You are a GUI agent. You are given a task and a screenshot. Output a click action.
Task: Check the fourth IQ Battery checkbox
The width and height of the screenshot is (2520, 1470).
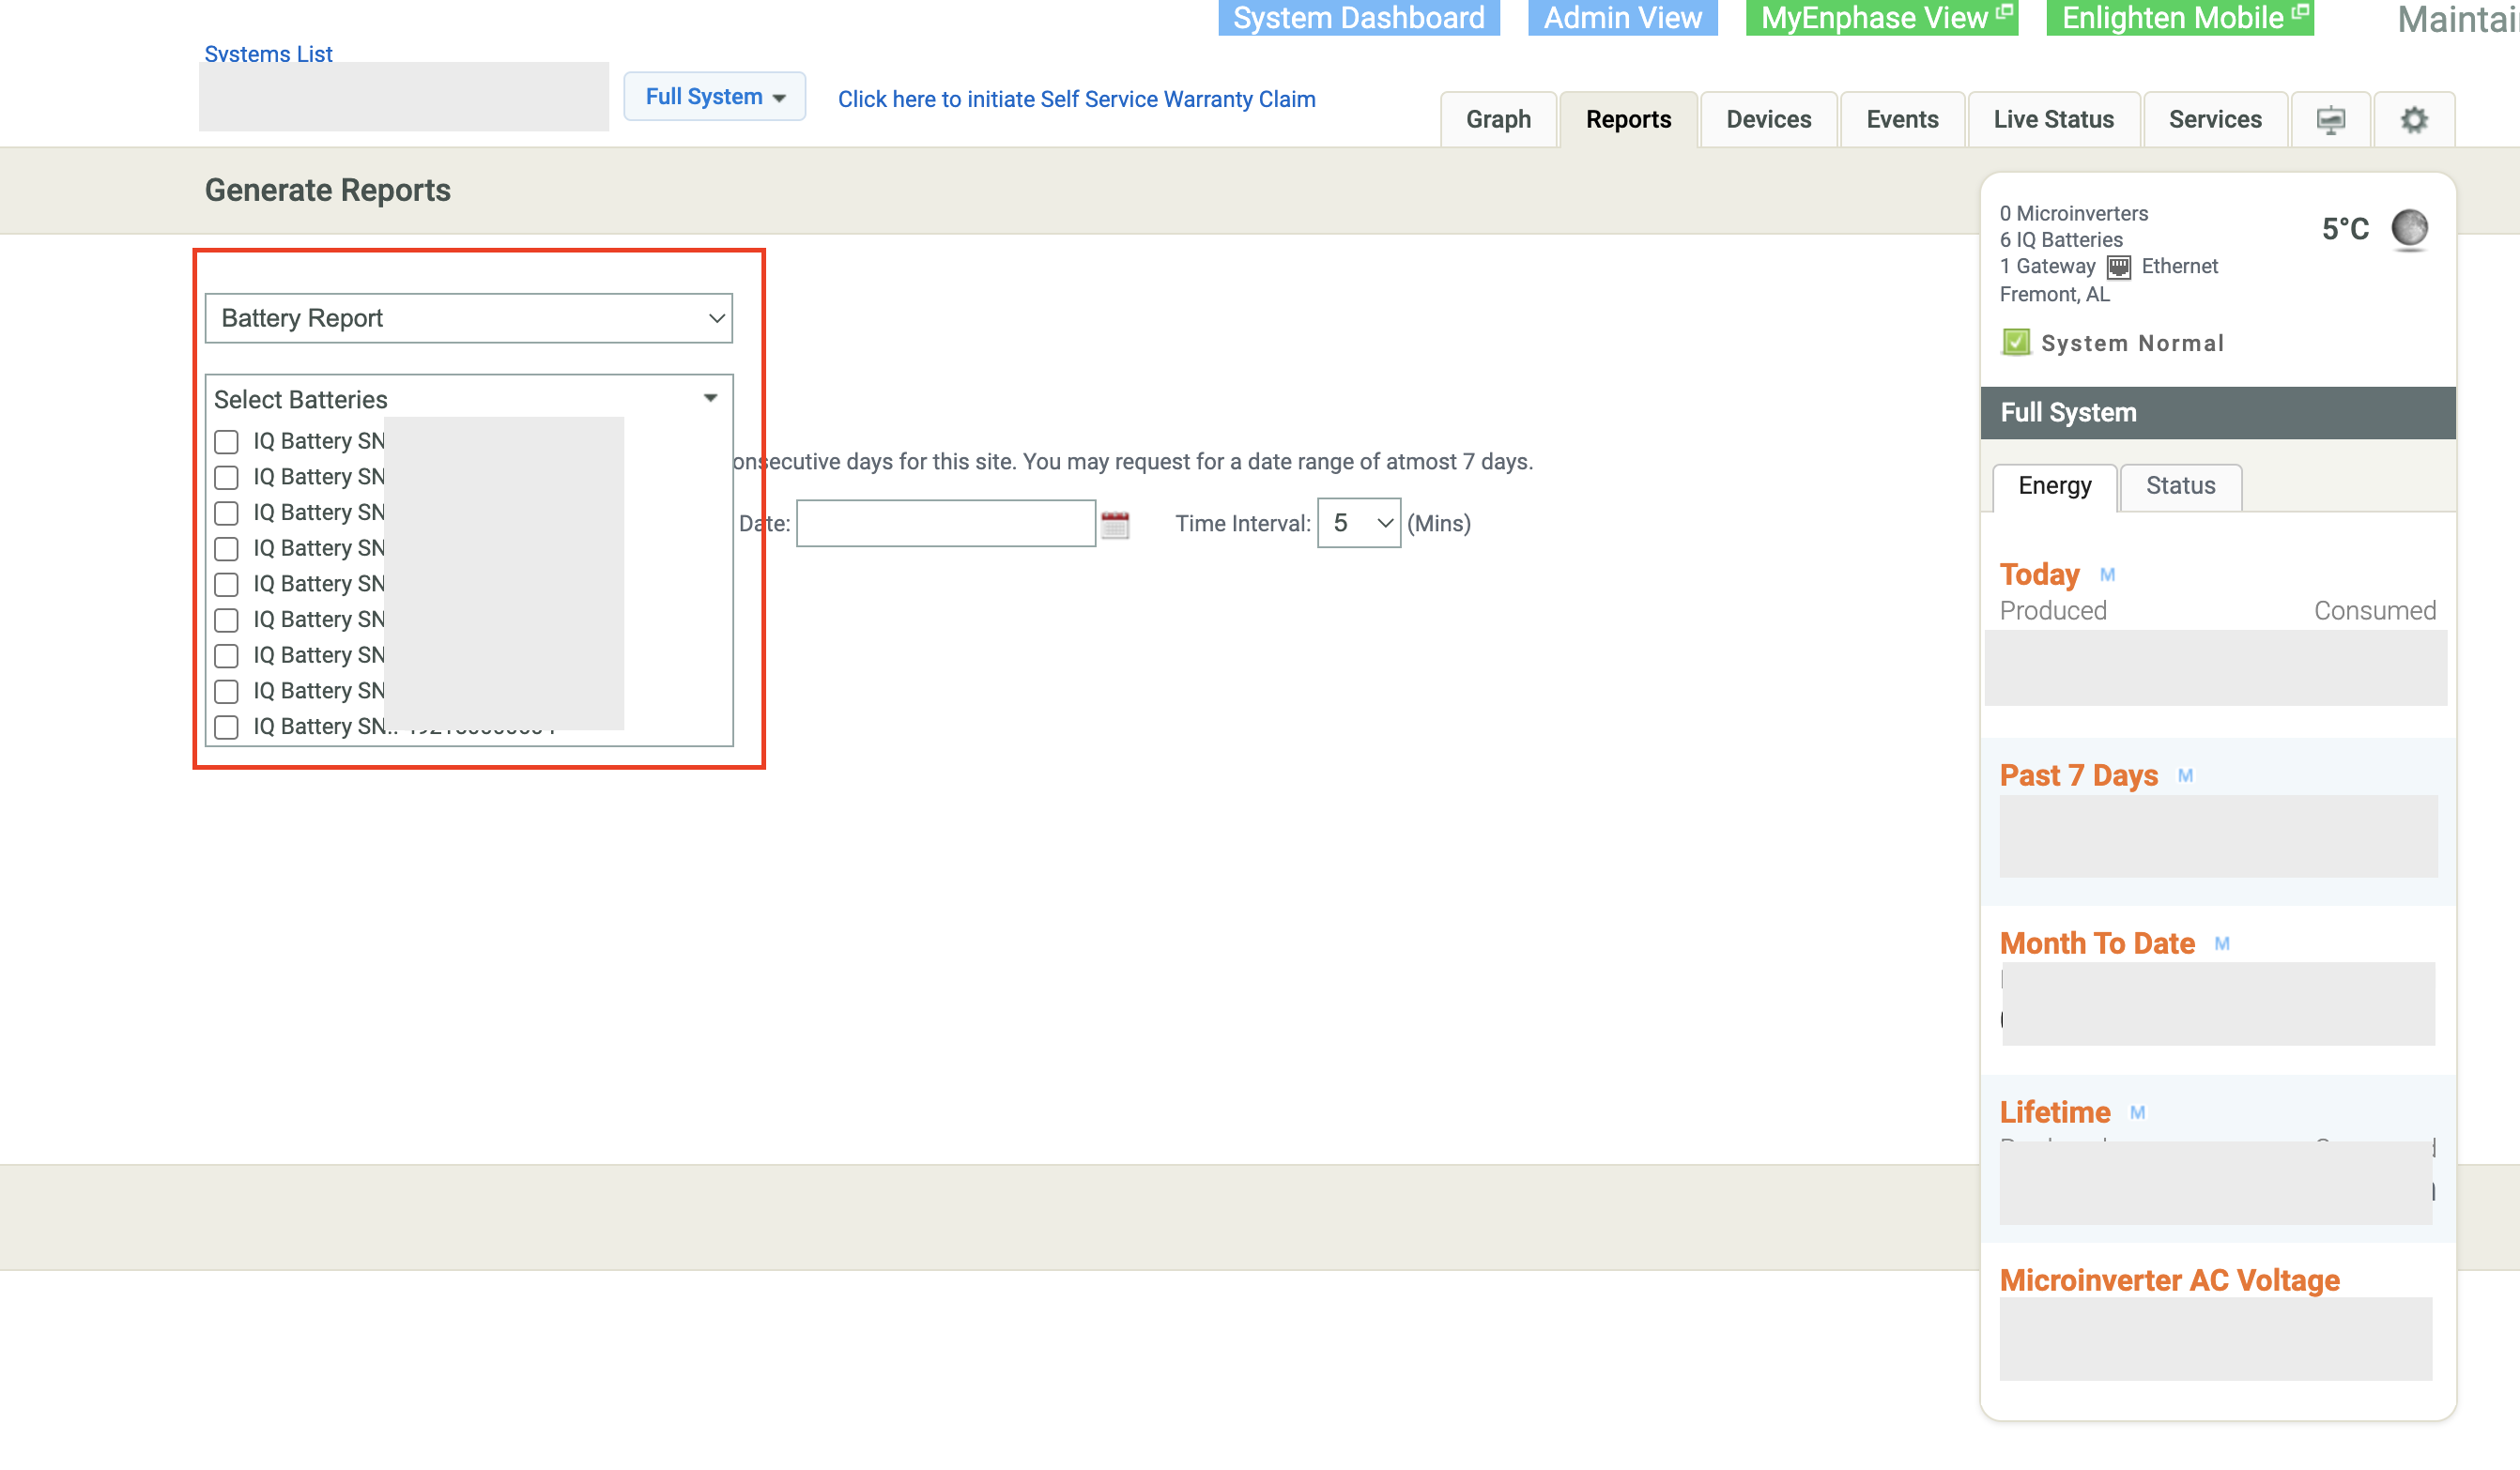[x=226, y=549]
